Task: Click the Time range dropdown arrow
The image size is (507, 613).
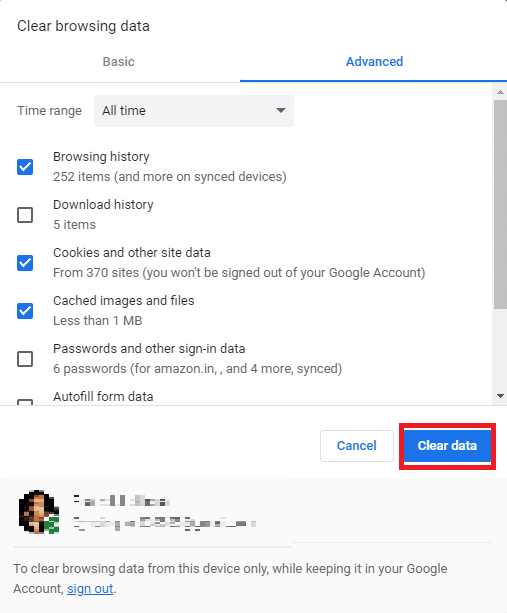Action: click(280, 111)
